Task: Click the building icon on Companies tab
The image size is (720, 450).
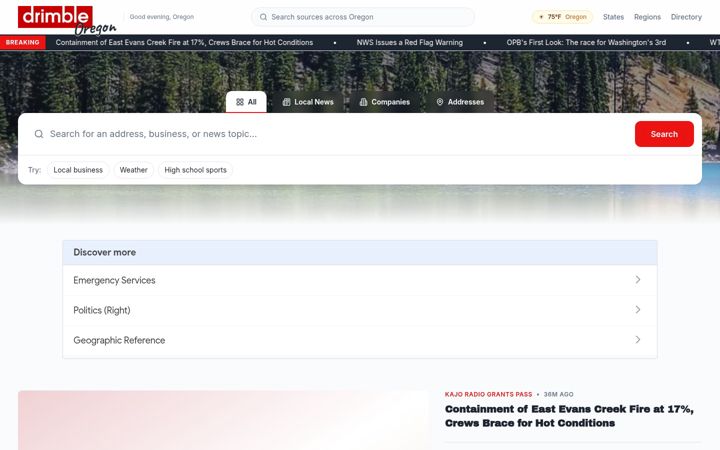Action: click(363, 102)
